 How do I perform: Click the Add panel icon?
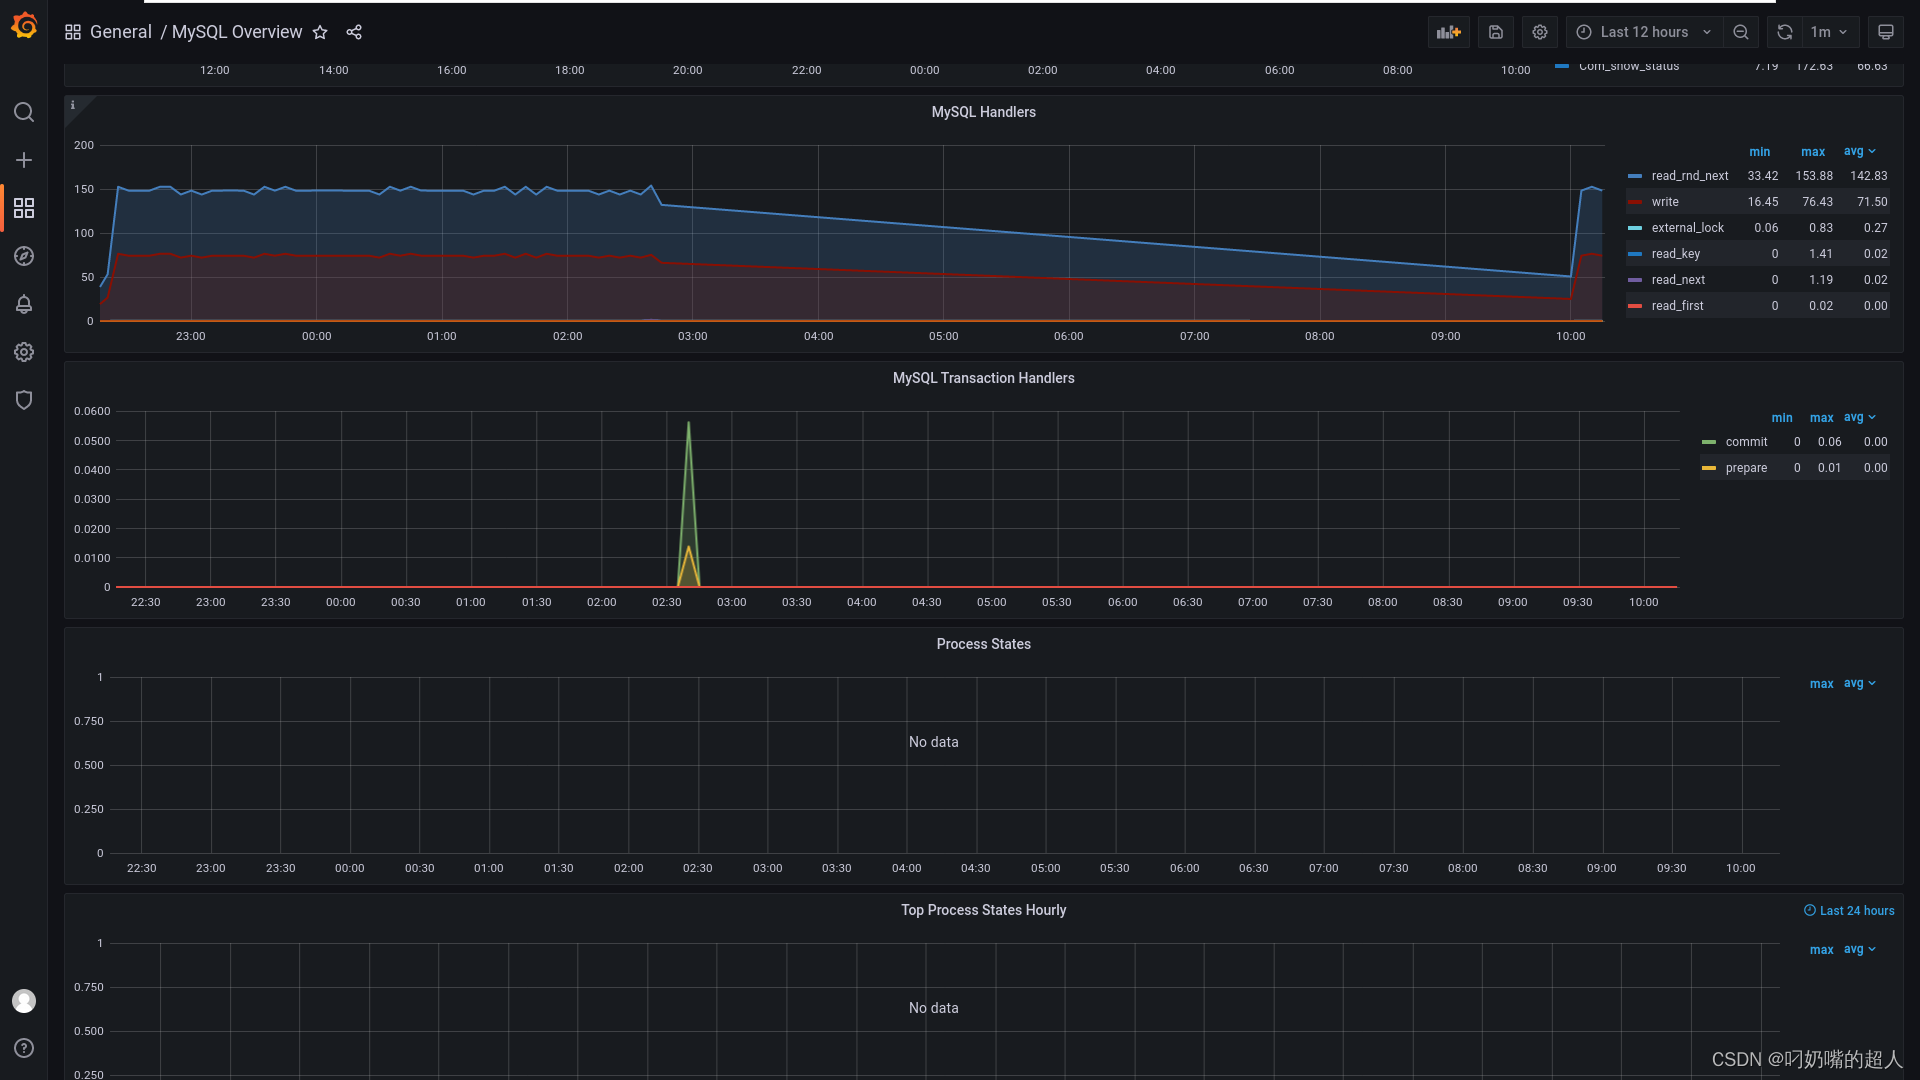click(1448, 32)
